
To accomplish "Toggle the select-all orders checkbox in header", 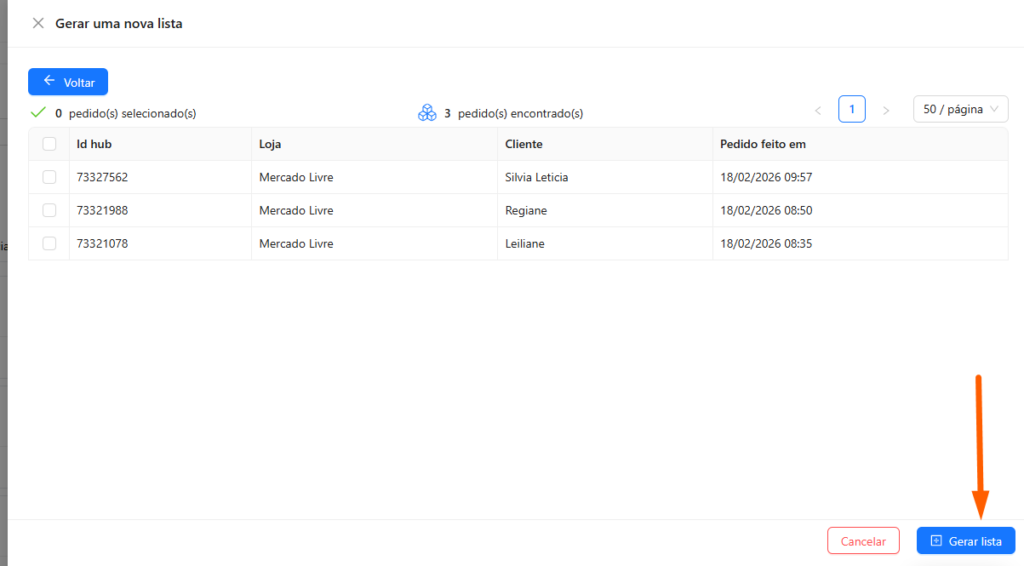I will click(x=49, y=144).
